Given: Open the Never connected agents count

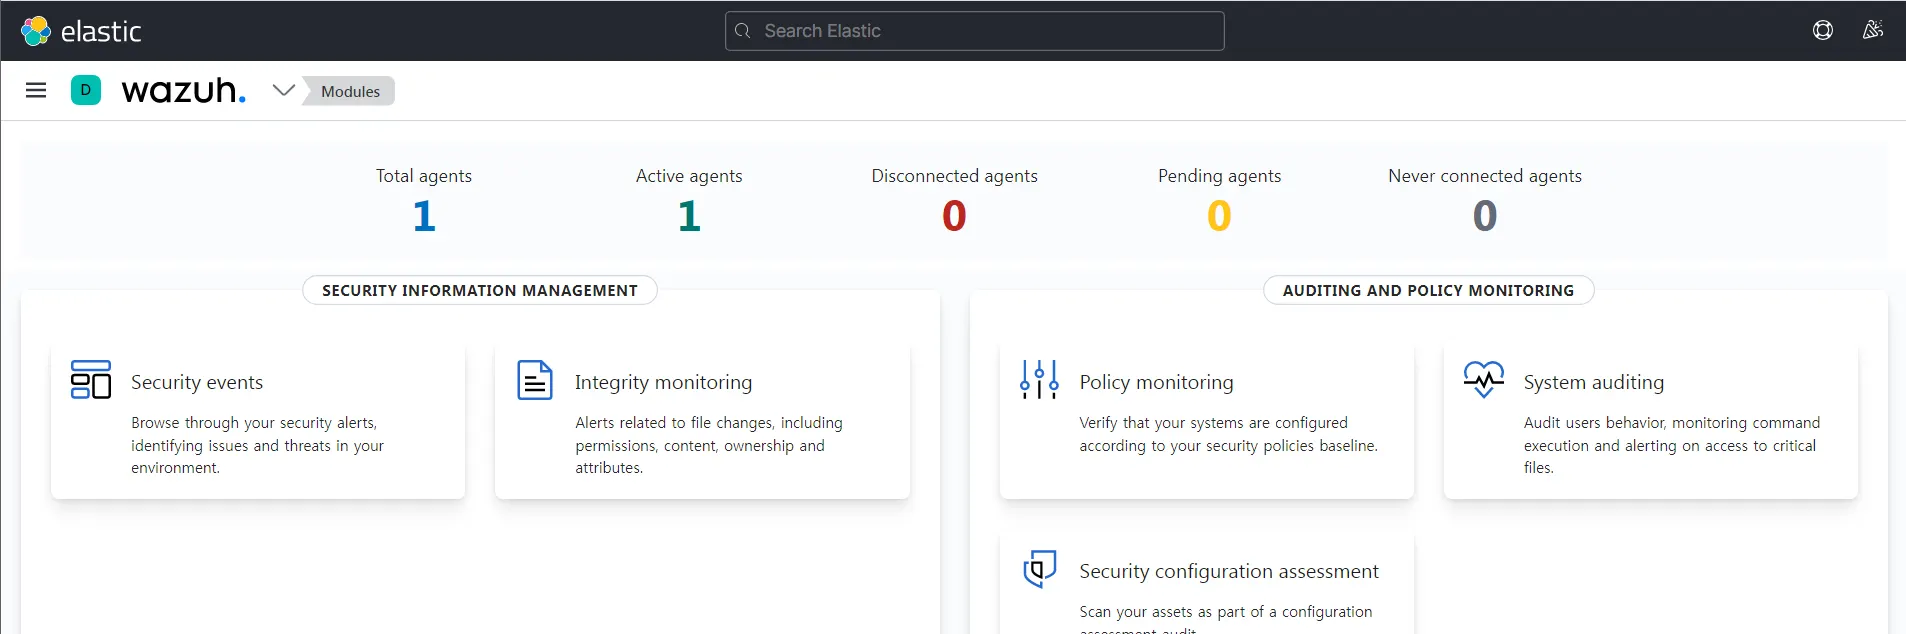Looking at the screenshot, I should (1484, 216).
